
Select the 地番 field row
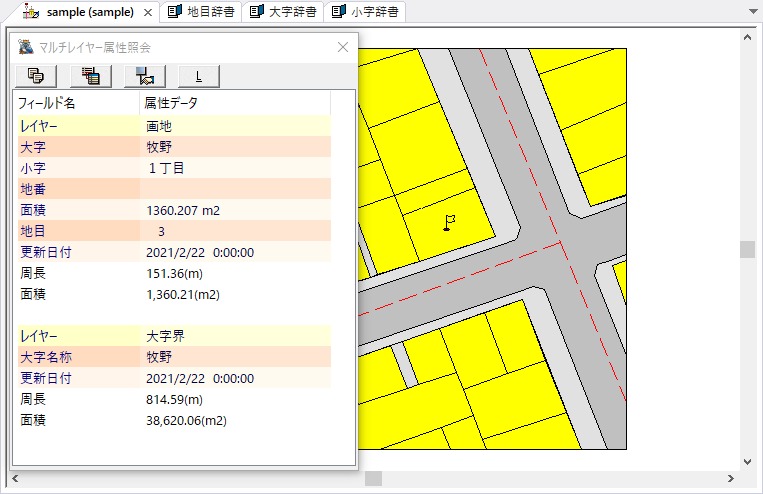174,189
